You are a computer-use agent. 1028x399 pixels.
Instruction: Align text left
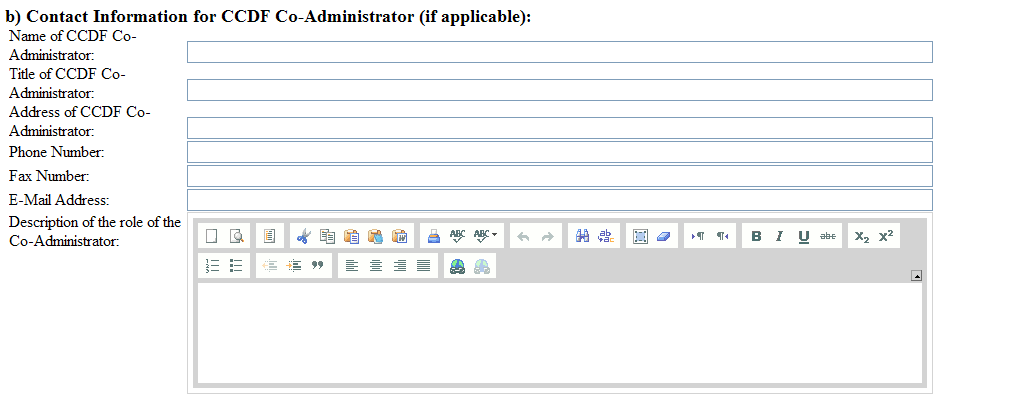pyautogui.click(x=352, y=265)
